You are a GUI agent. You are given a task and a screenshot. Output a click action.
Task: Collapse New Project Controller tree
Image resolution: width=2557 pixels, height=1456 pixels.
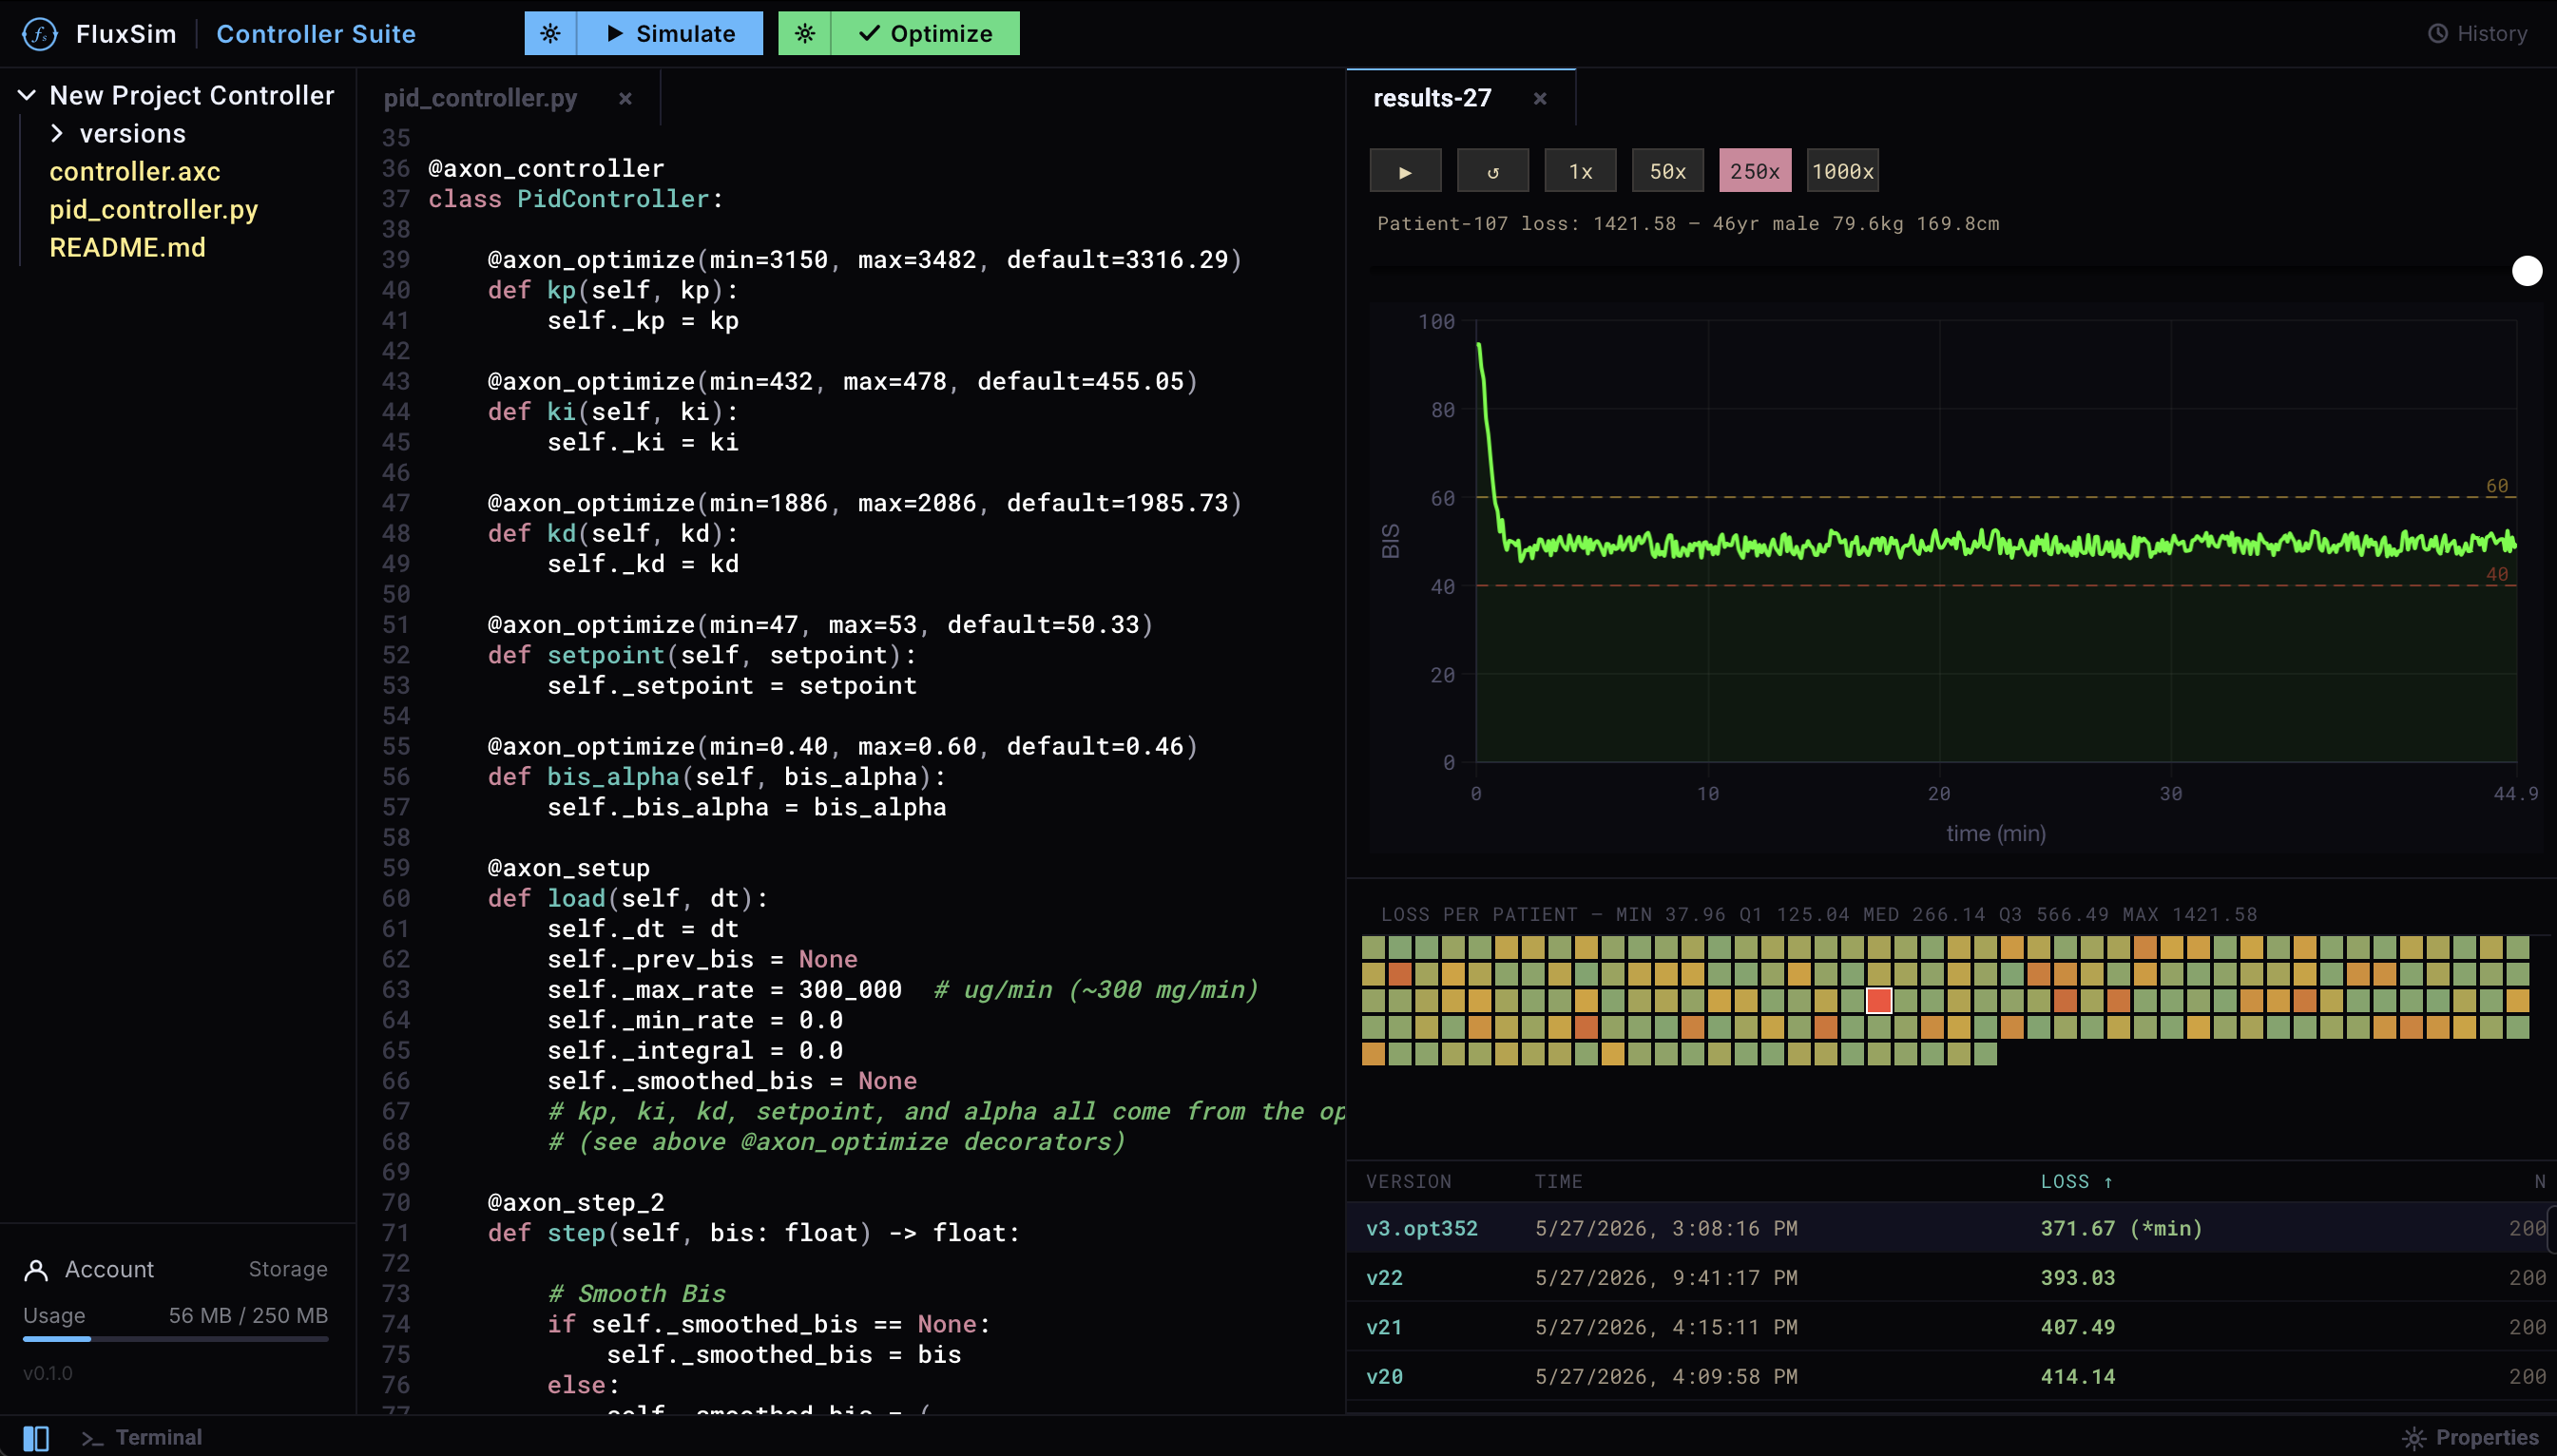(x=27, y=95)
